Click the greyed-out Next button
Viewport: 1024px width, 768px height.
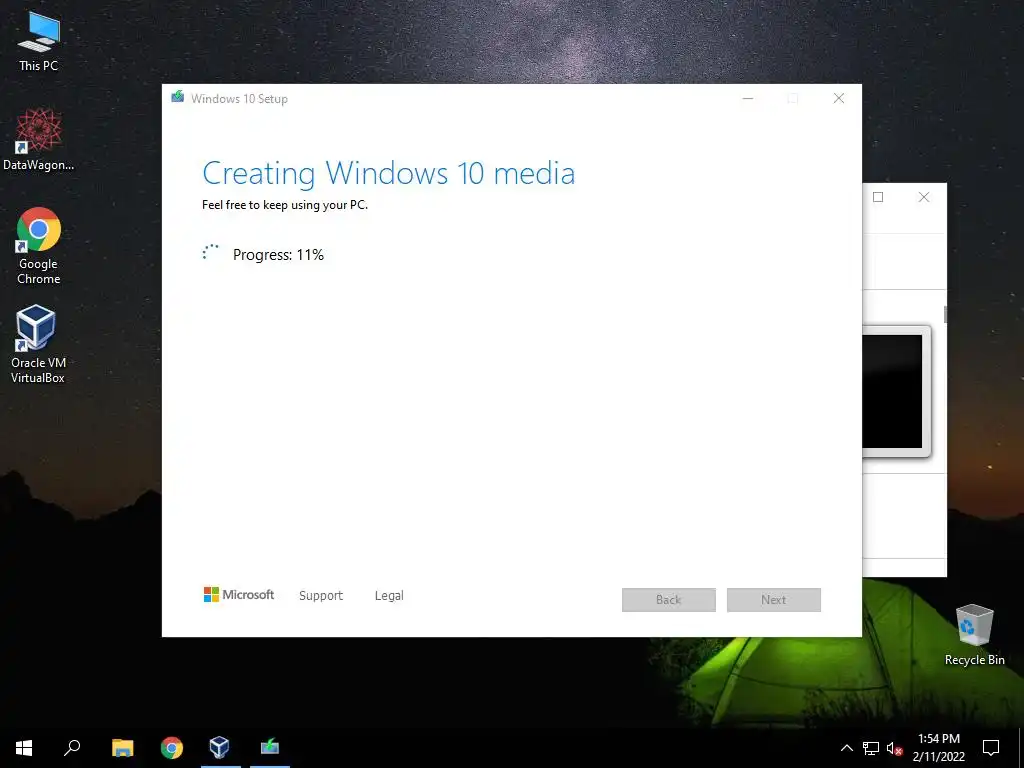pyautogui.click(x=774, y=600)
